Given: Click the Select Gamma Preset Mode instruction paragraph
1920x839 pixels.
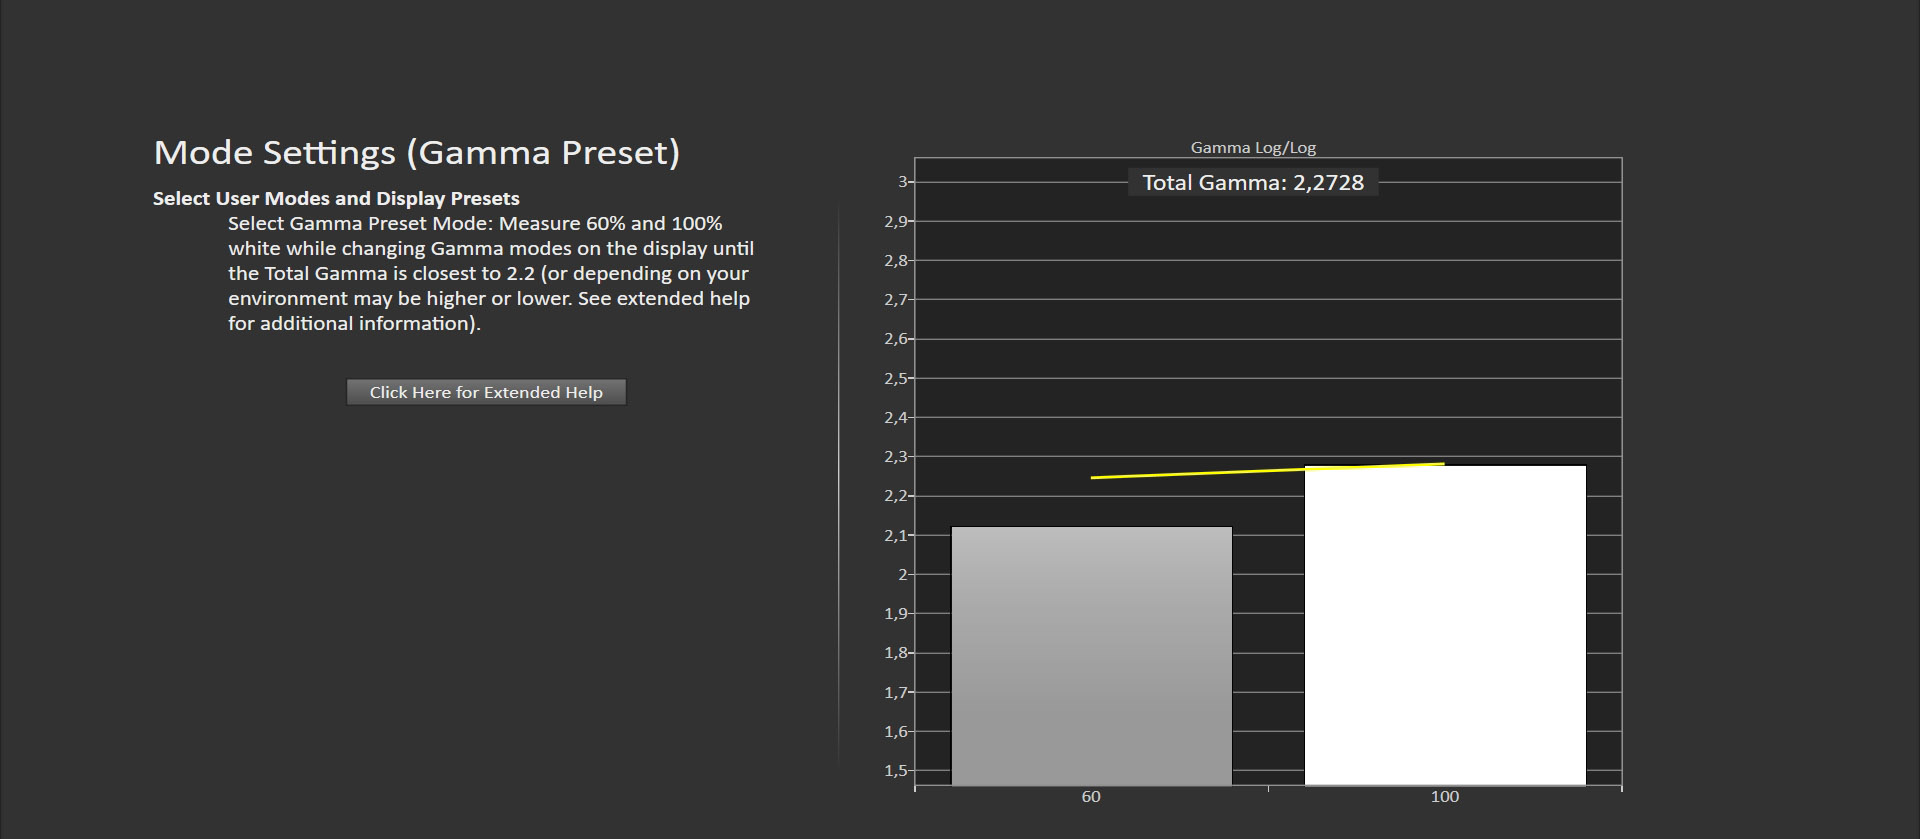Looking at the screenshot, I should pyautogui.click(x=490, y=273).
